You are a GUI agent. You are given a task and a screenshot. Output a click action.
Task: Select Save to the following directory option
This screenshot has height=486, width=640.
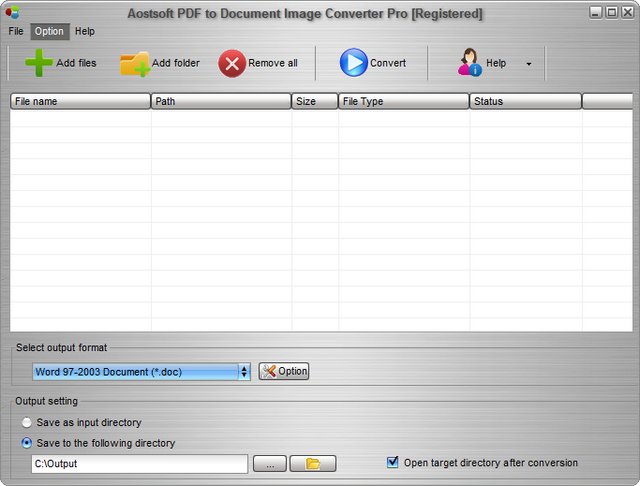coord(27,443)
